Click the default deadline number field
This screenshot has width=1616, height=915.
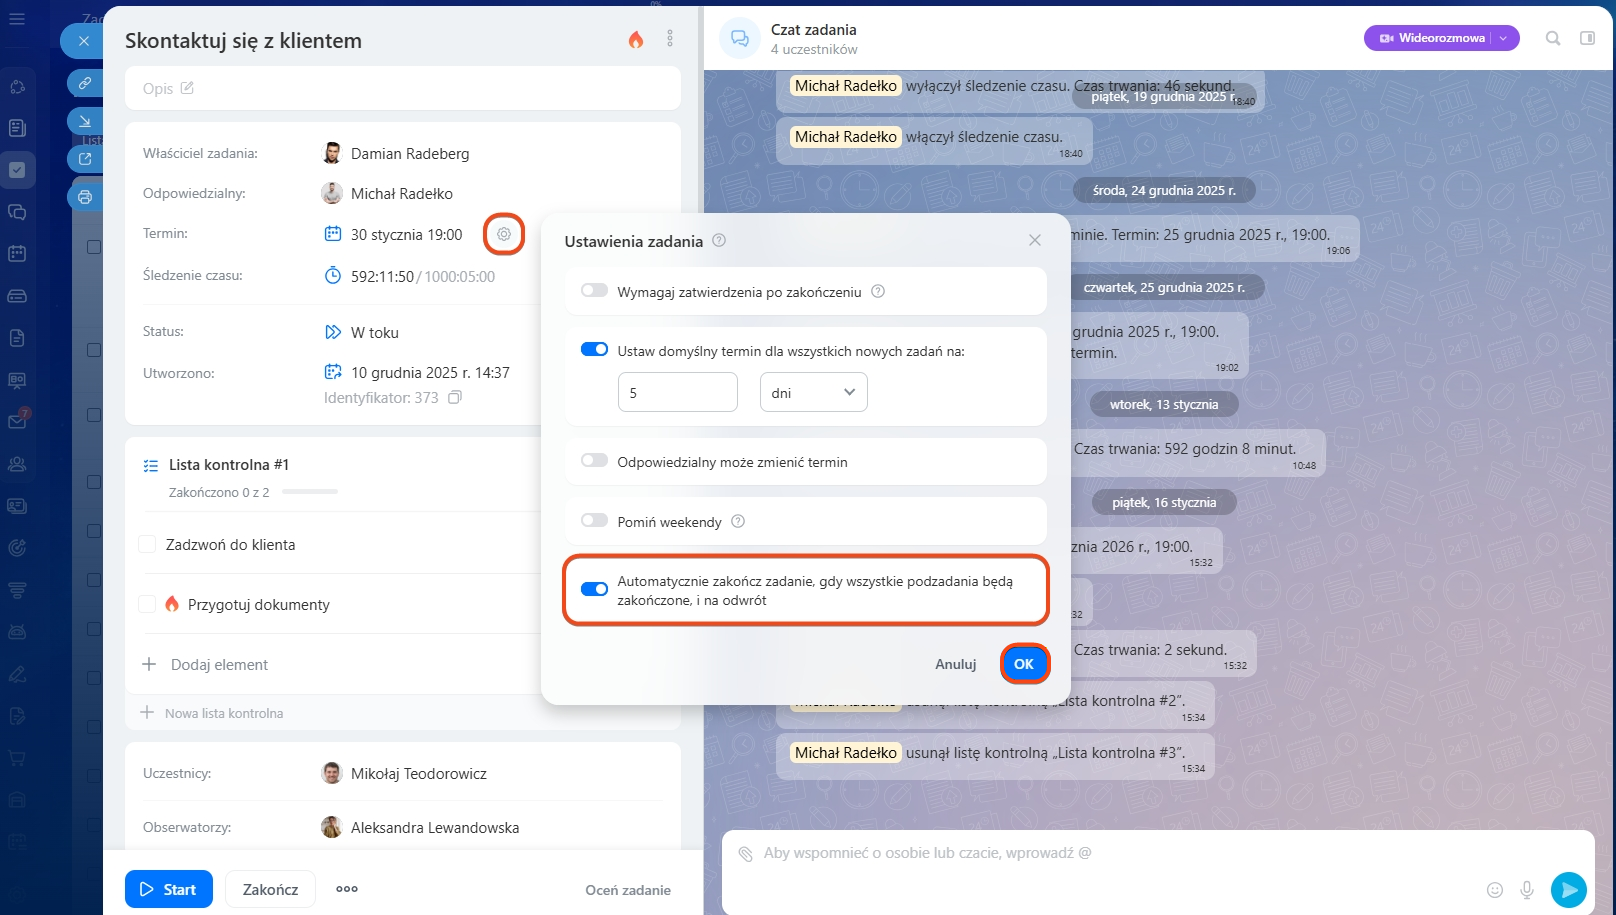677,393
